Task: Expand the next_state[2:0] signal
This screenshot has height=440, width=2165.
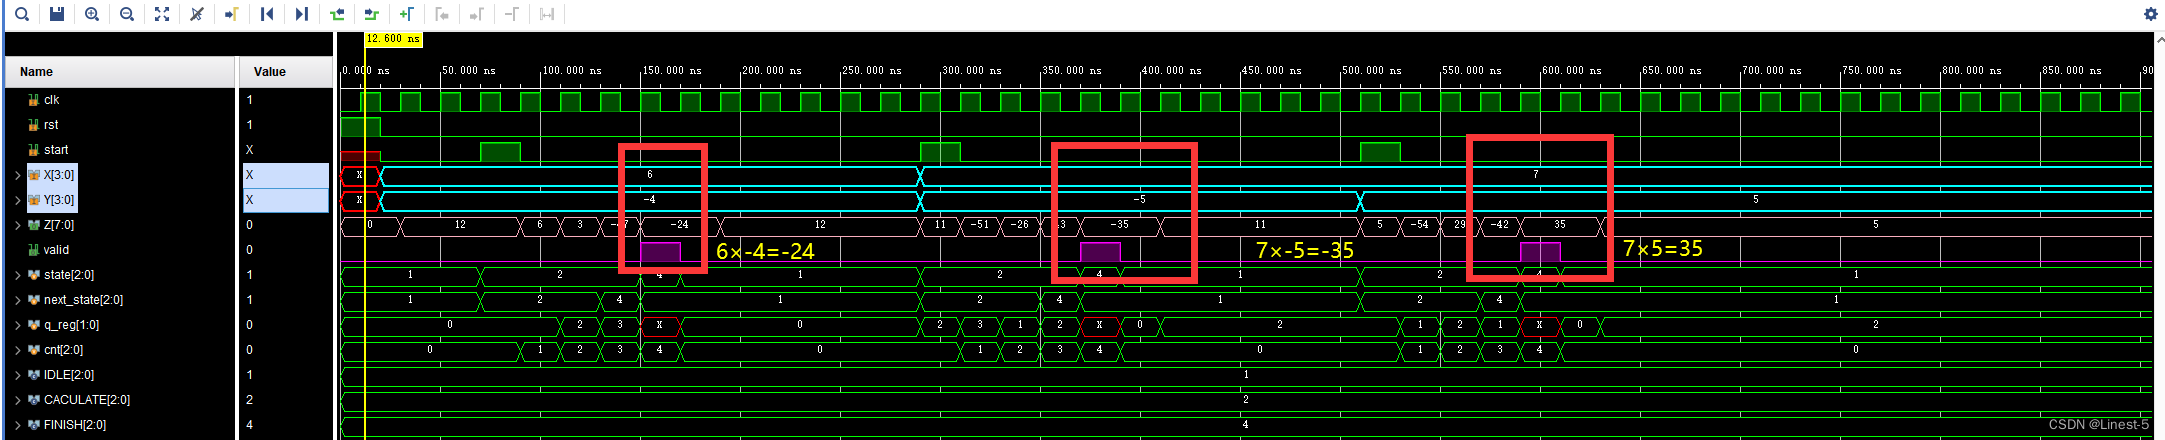Action: (18, 300)
